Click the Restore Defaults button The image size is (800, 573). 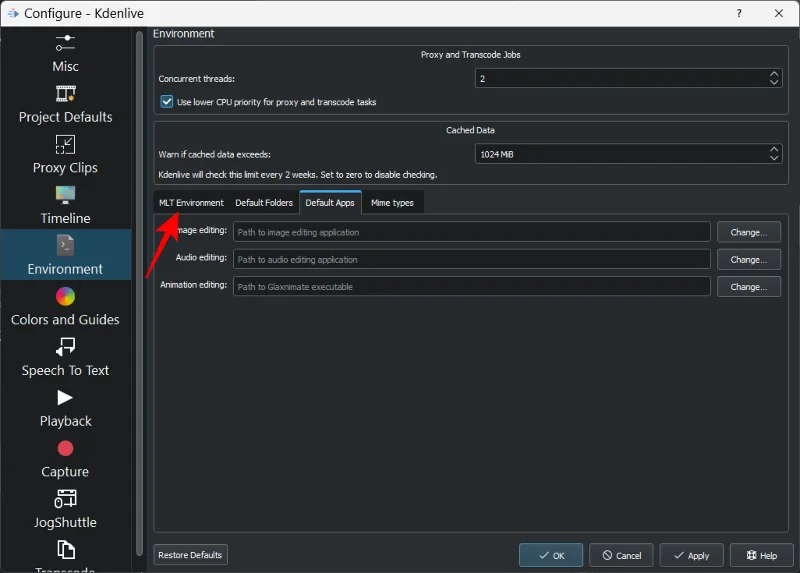click(190, 555)
